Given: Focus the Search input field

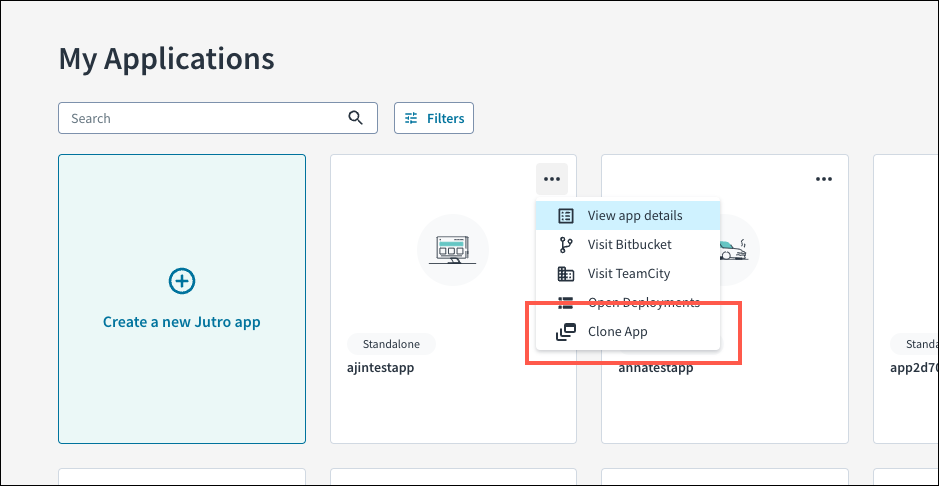Looking at the screenshot, I should pyautogui.click(x=218, y=118).
